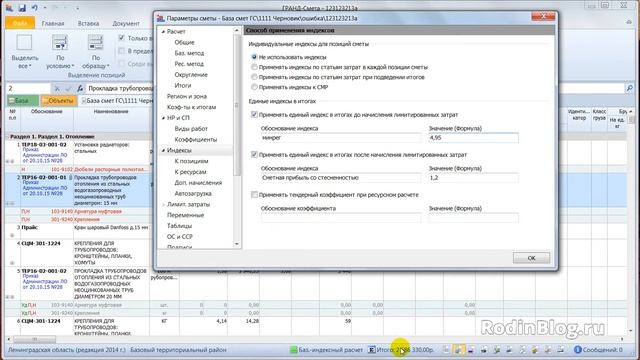The image size is (640, 360).
Task: Select Коэф-ты к итогам tree item
Action: [191, 107]
